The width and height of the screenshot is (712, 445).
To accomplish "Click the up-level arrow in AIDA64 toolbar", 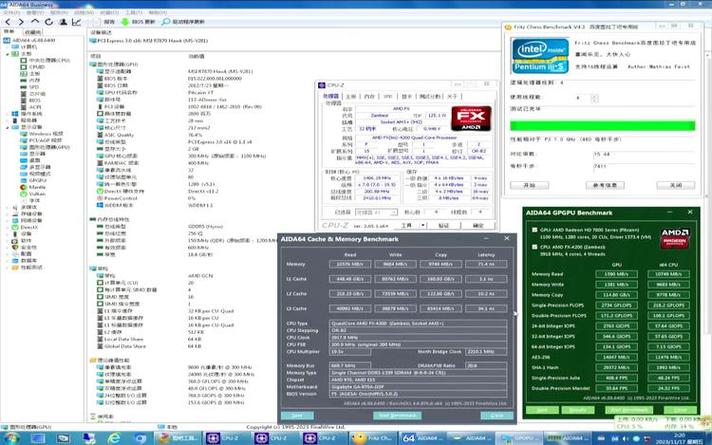I will click(35, 22).
